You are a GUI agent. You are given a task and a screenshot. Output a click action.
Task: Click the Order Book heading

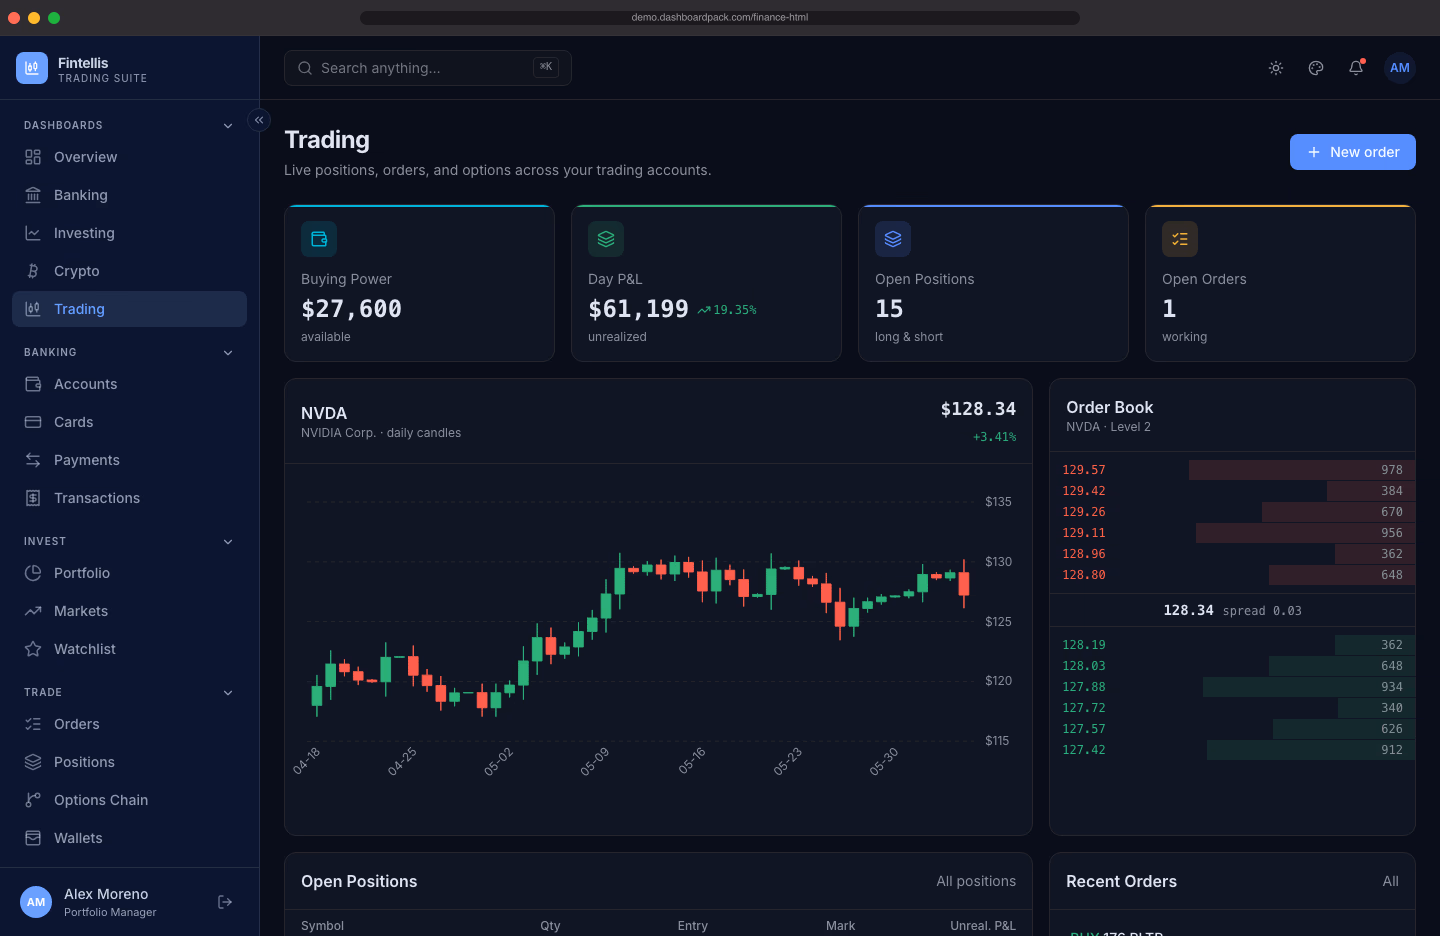pos(1109,407)
